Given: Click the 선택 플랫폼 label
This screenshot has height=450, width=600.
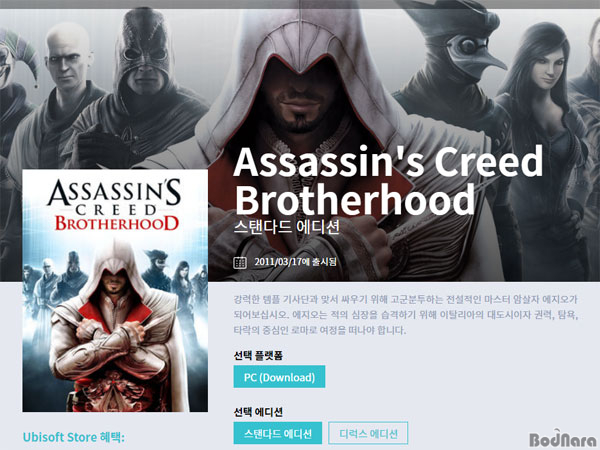Looking at the screenshot, I should pyautogui.click(x=258, y=355).
